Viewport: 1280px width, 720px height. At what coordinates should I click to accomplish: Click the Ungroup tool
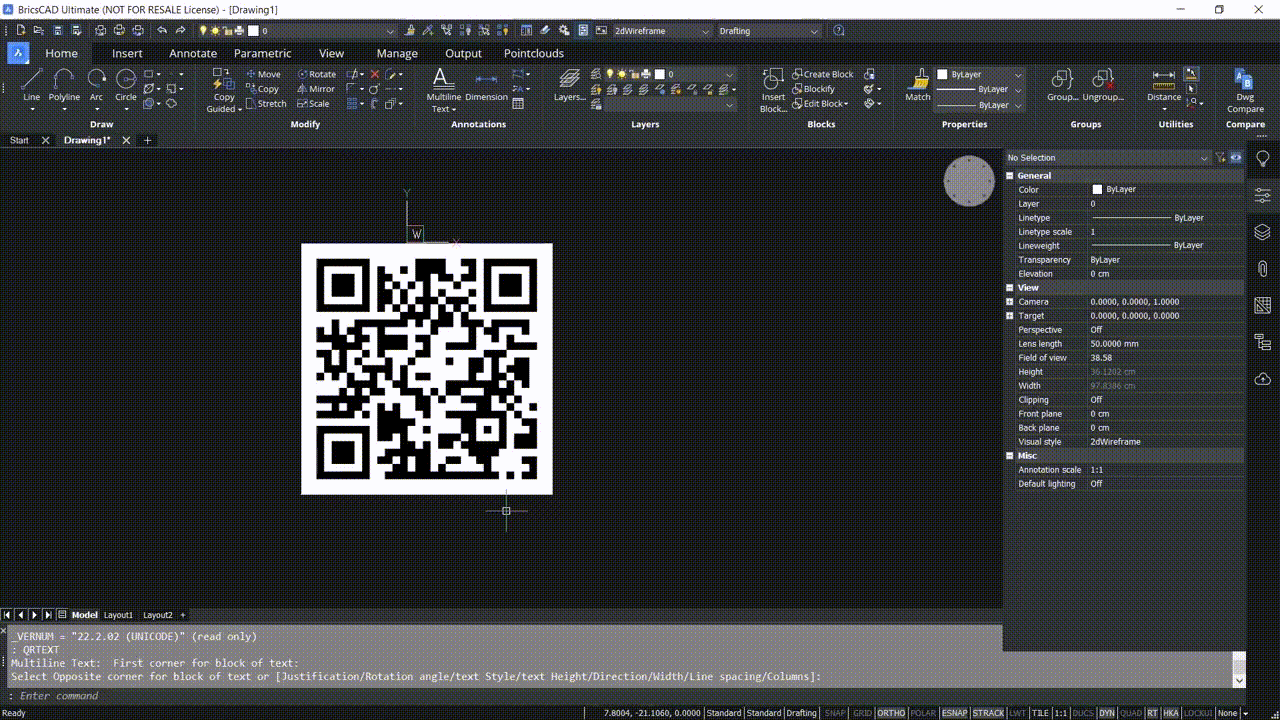point(1103,85)
